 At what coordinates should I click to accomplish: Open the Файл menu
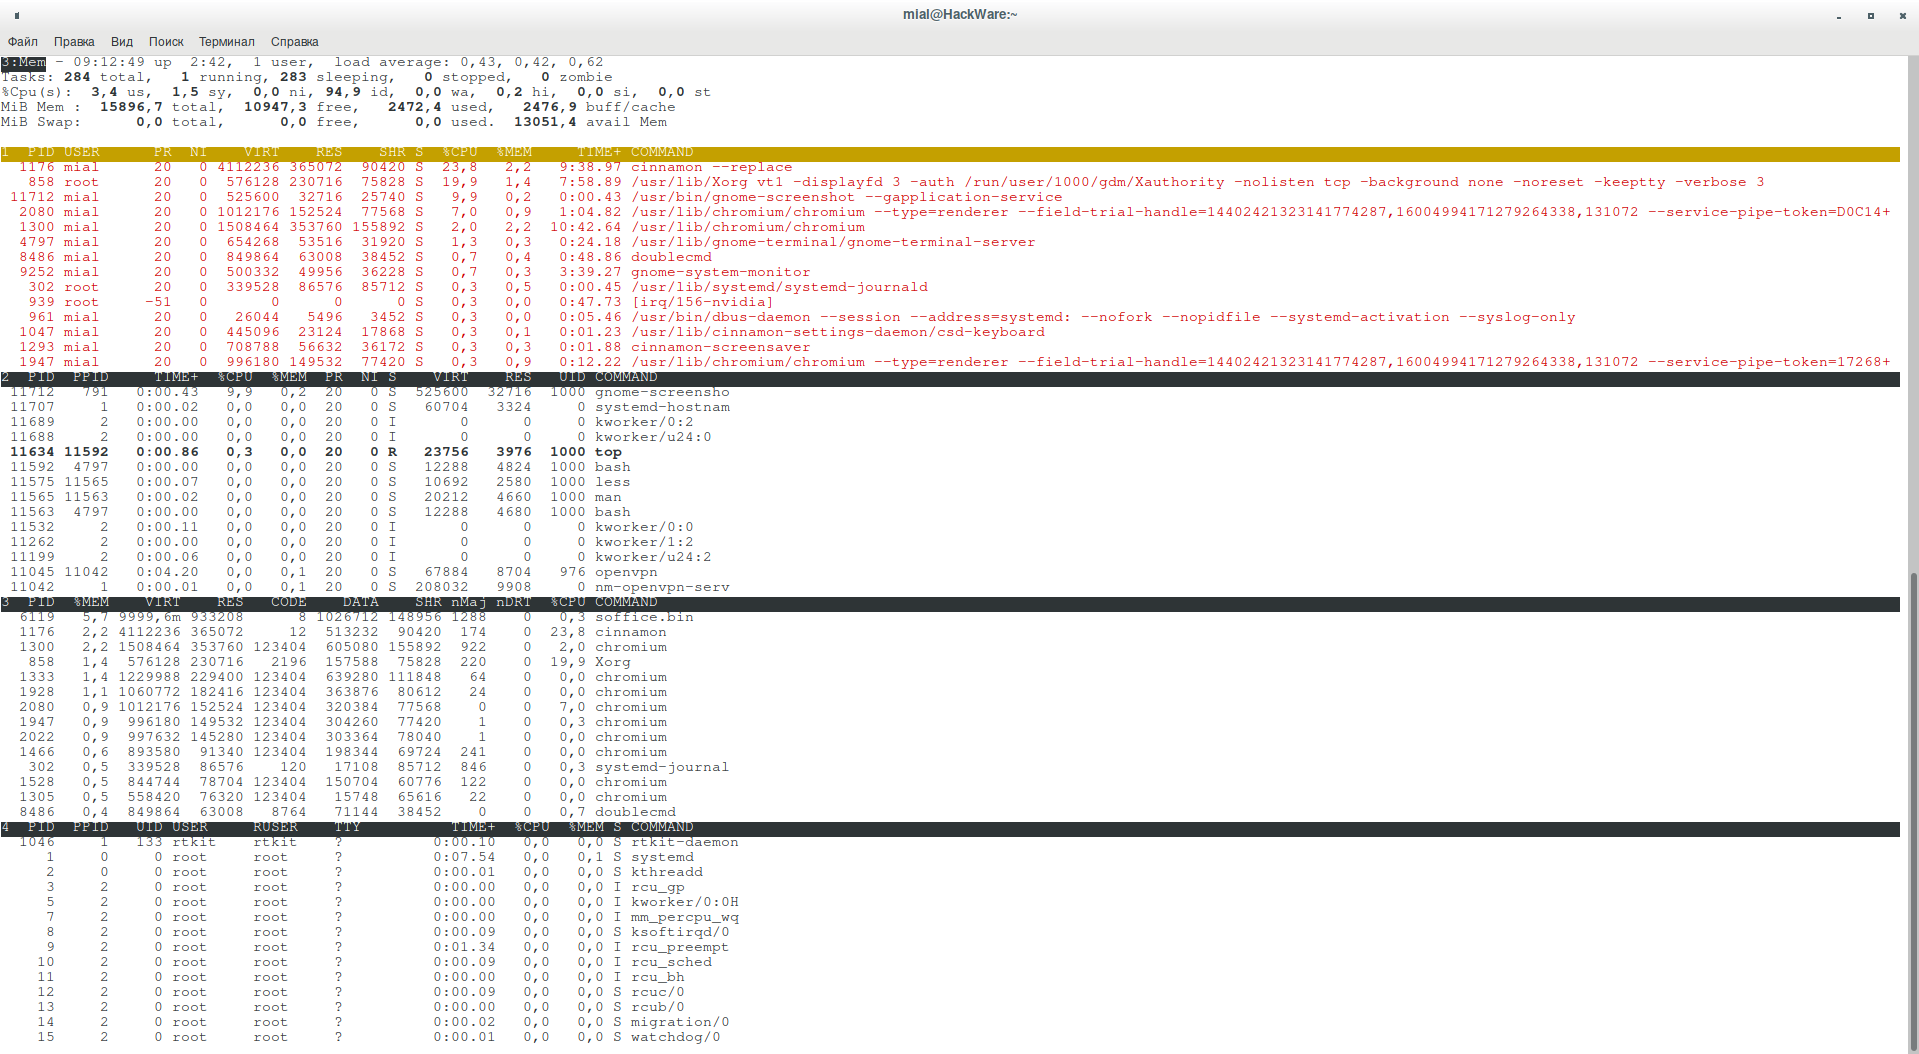pos(23,42)
